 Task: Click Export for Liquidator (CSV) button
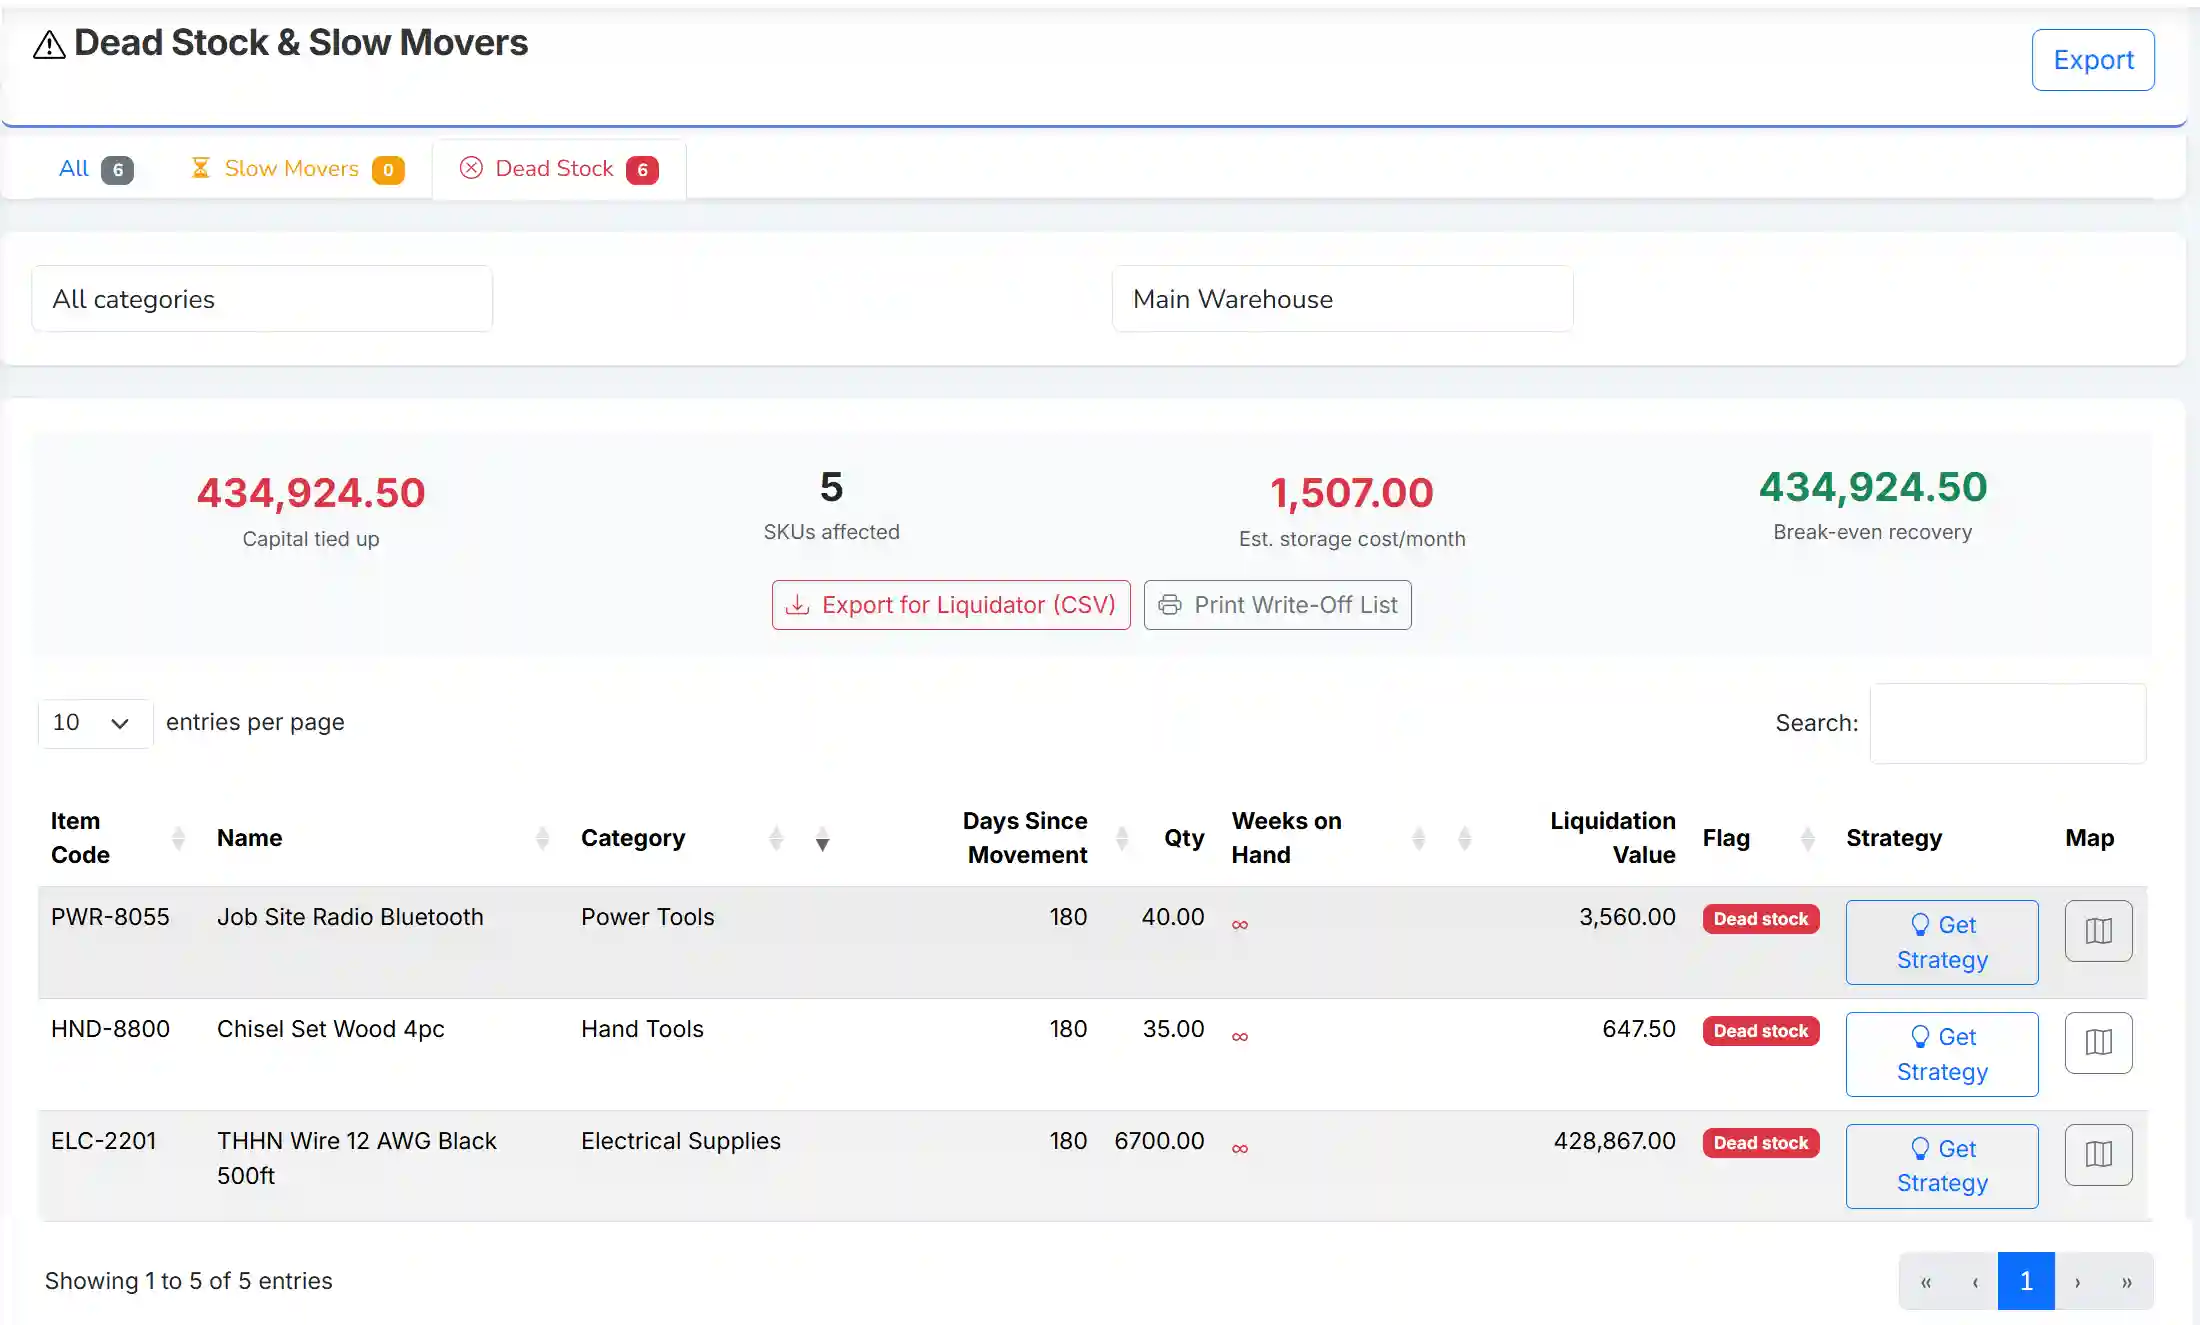click(951, 605)
